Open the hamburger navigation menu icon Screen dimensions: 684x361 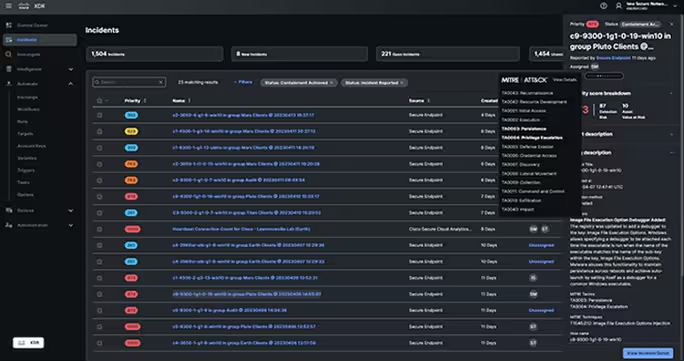pos(9,6)
